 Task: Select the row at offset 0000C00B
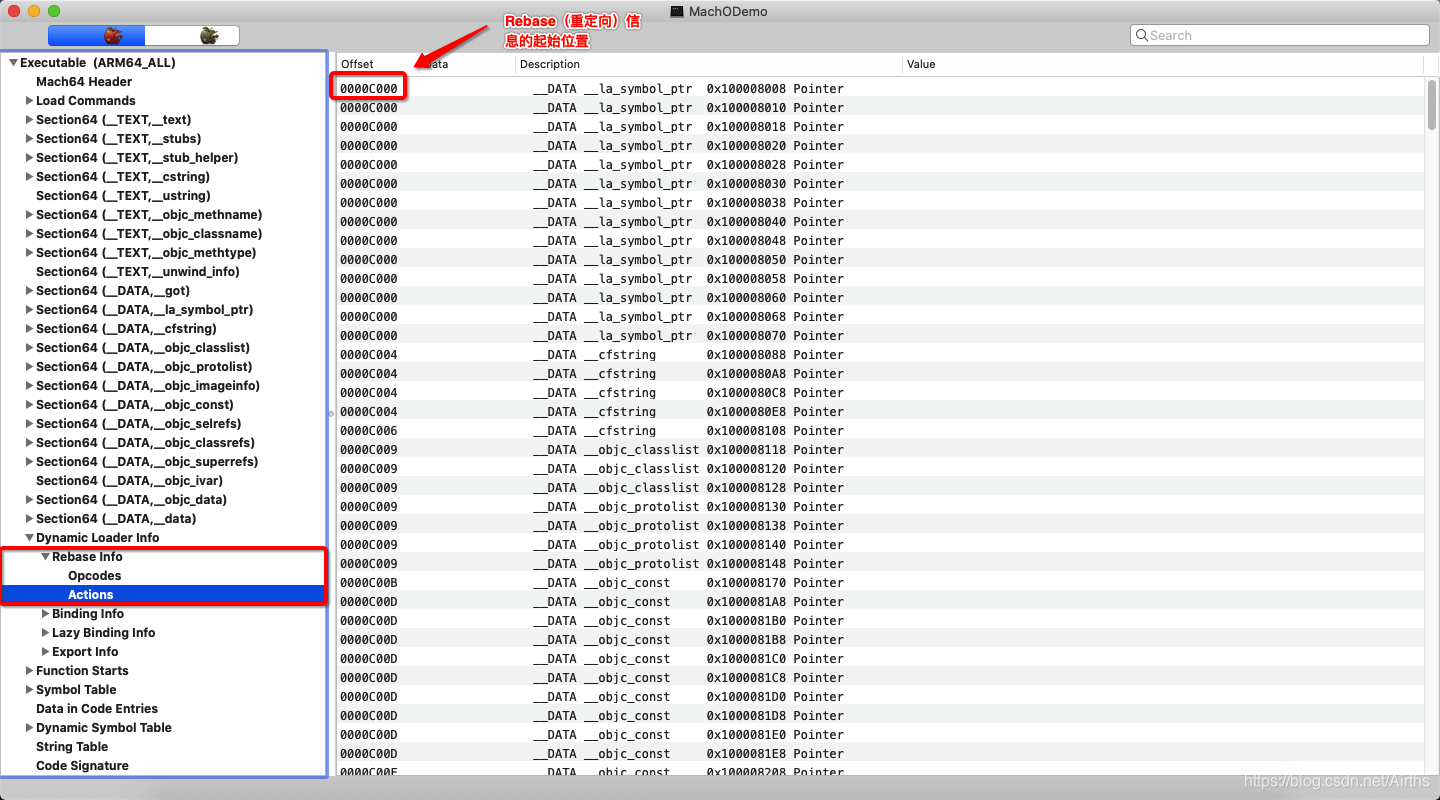[880, 583]
